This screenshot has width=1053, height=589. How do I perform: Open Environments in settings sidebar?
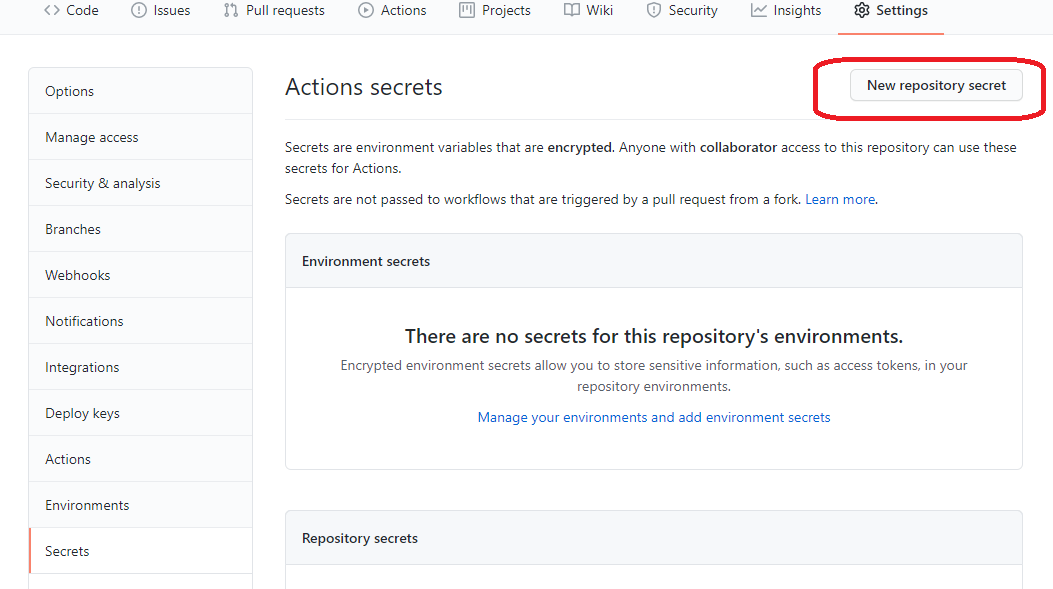tap(87, 505)
